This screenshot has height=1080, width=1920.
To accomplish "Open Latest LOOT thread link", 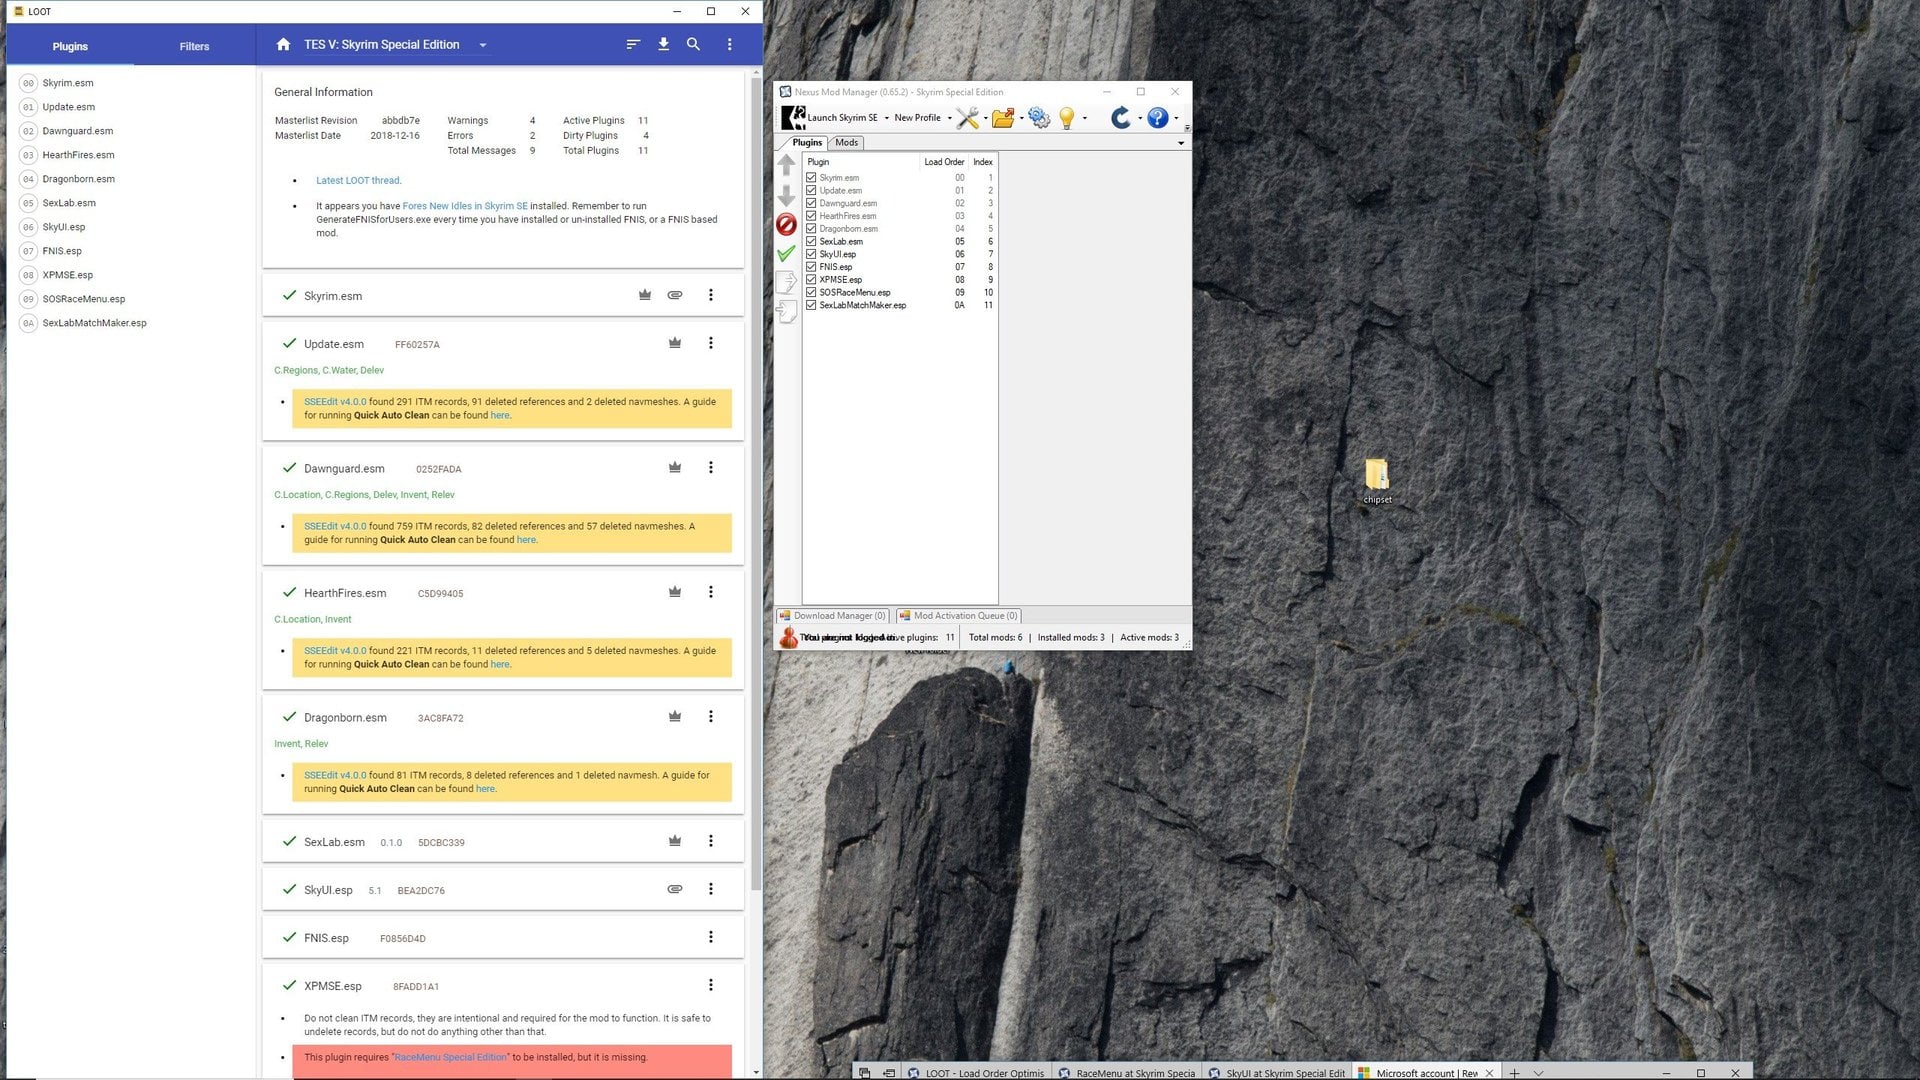I will (x=358, y=181).
